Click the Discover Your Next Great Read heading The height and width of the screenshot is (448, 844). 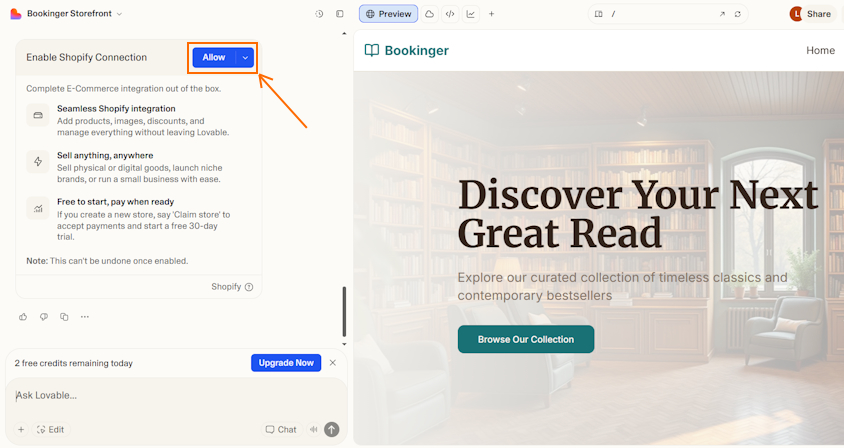tap(638, 214)
